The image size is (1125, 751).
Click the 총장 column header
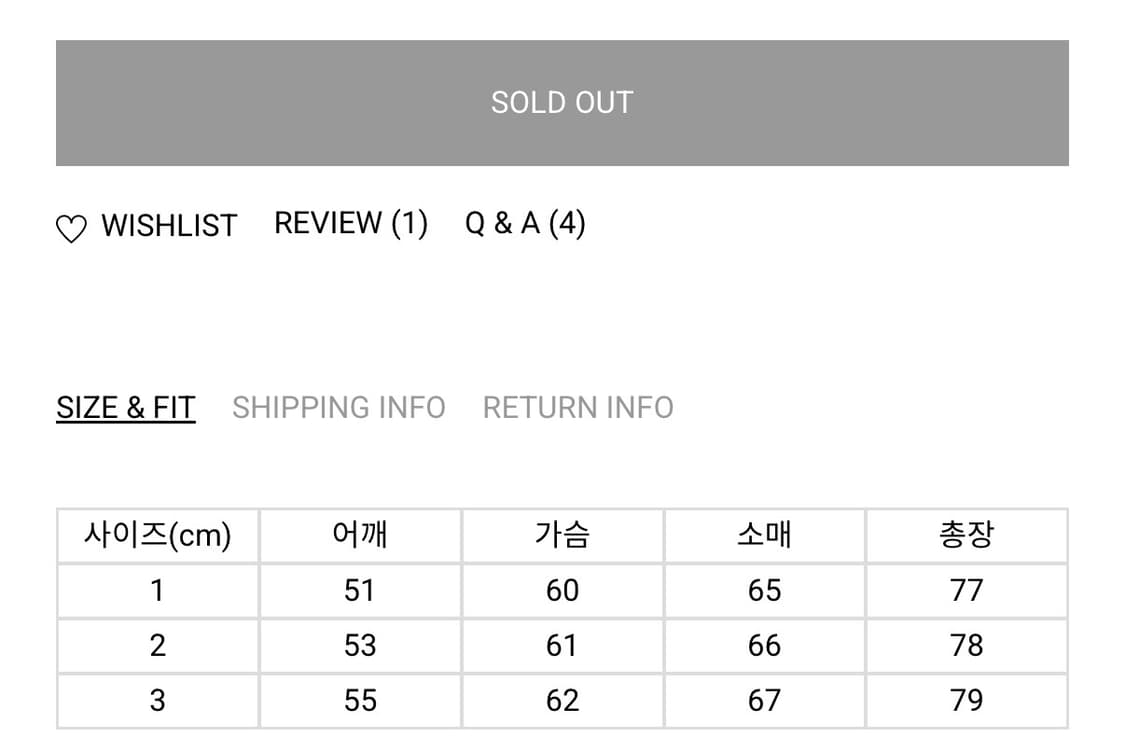(x=966, y=536)
